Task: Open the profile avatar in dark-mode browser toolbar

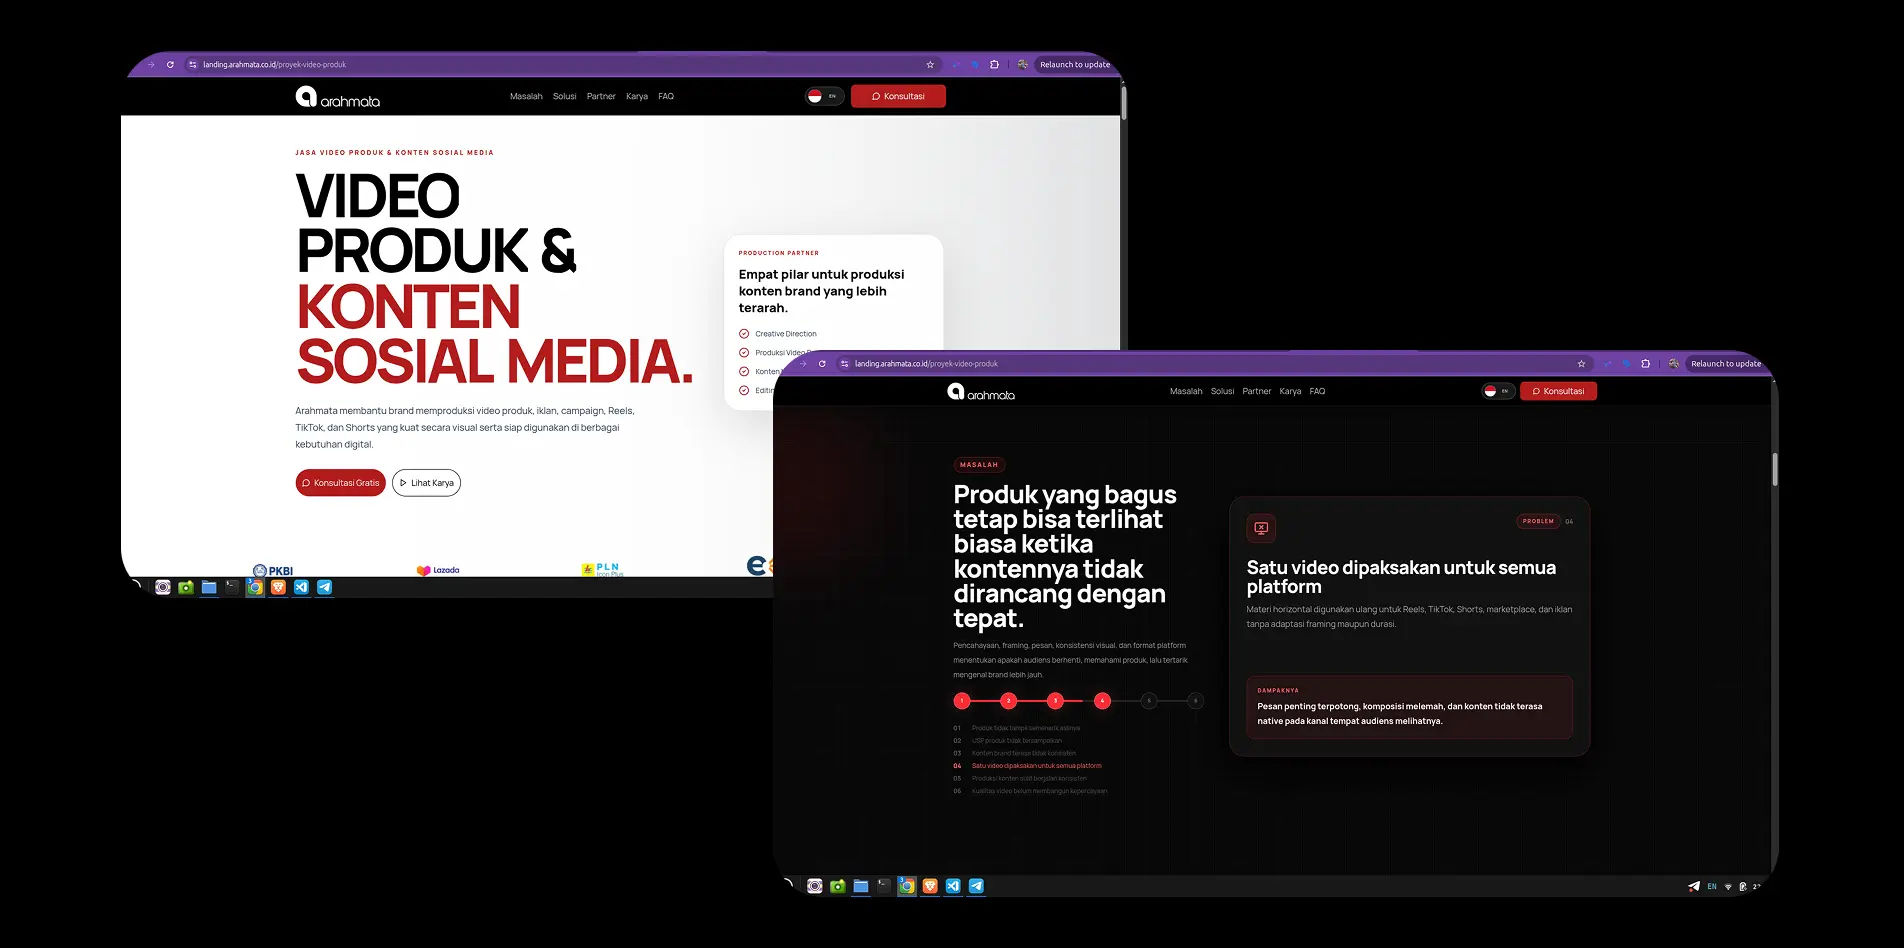Action: tap(1673, 364)
